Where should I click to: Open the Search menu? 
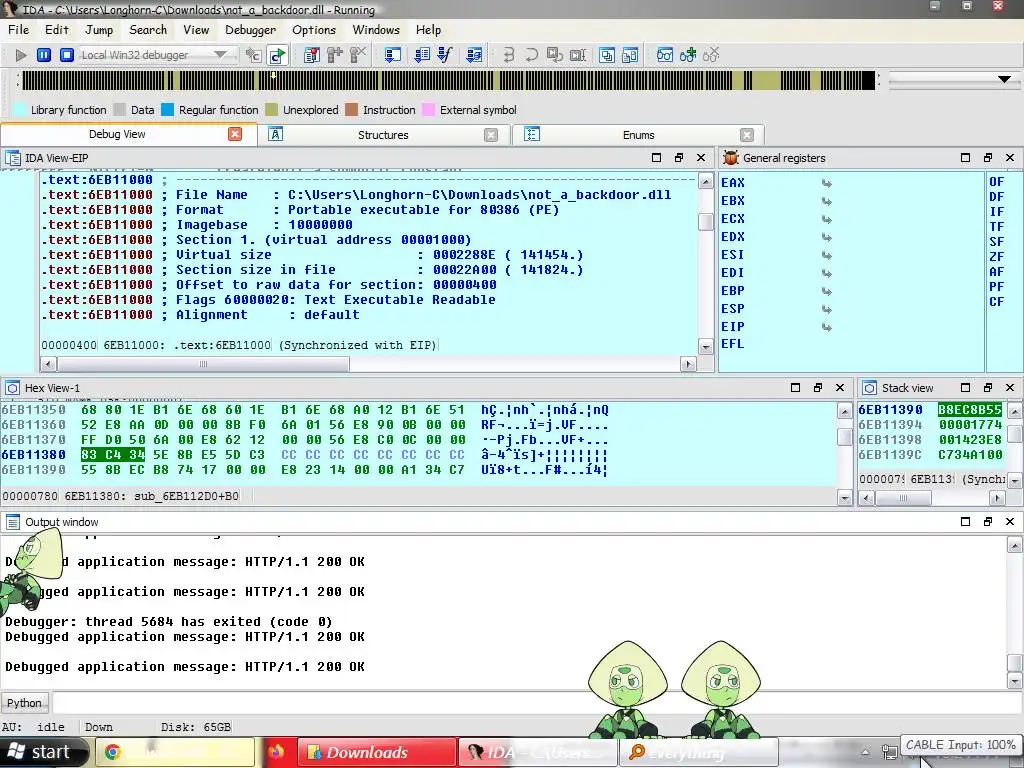click(x=148, y=30)
